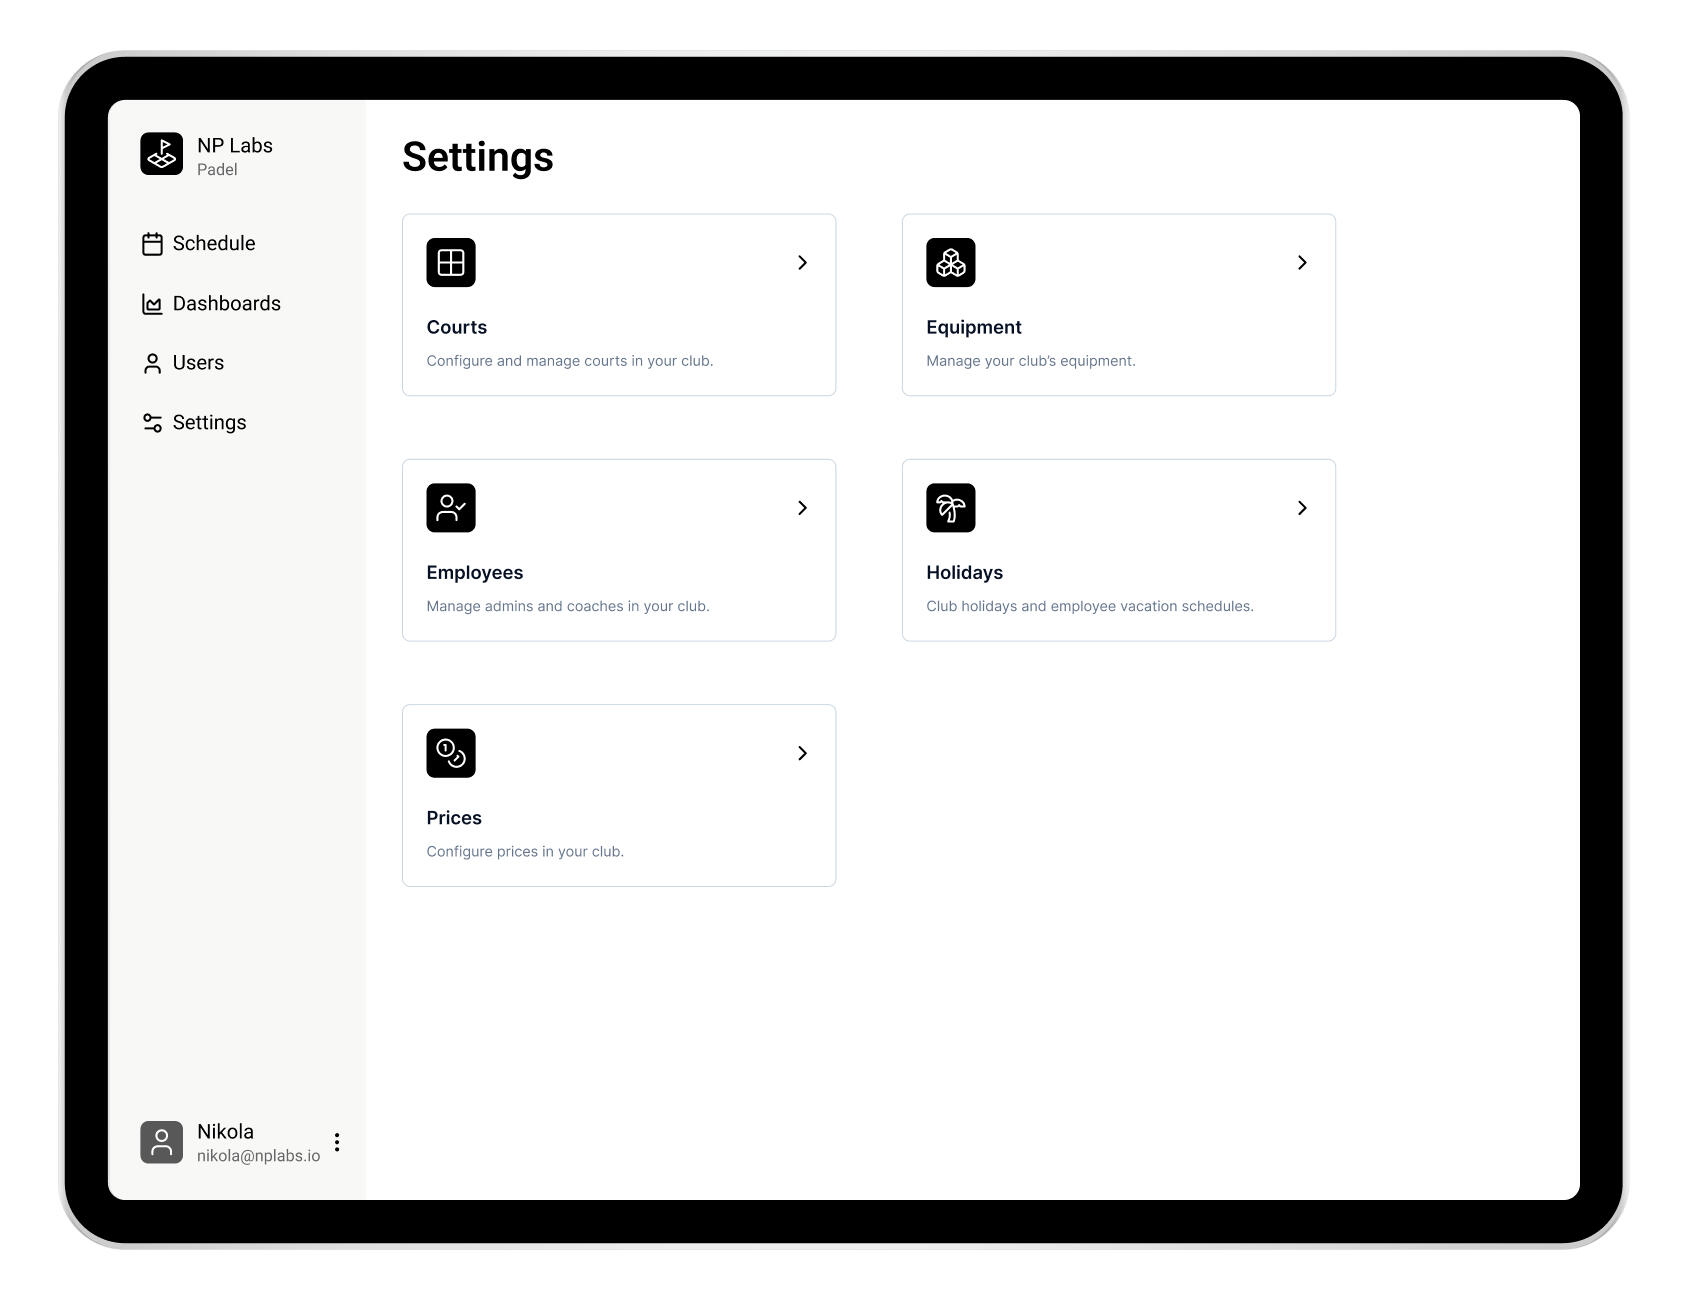This screenshot has height=1300, width=1690.
Task: Click Nikola's profile avatar icon
Action: point(161,1142)
